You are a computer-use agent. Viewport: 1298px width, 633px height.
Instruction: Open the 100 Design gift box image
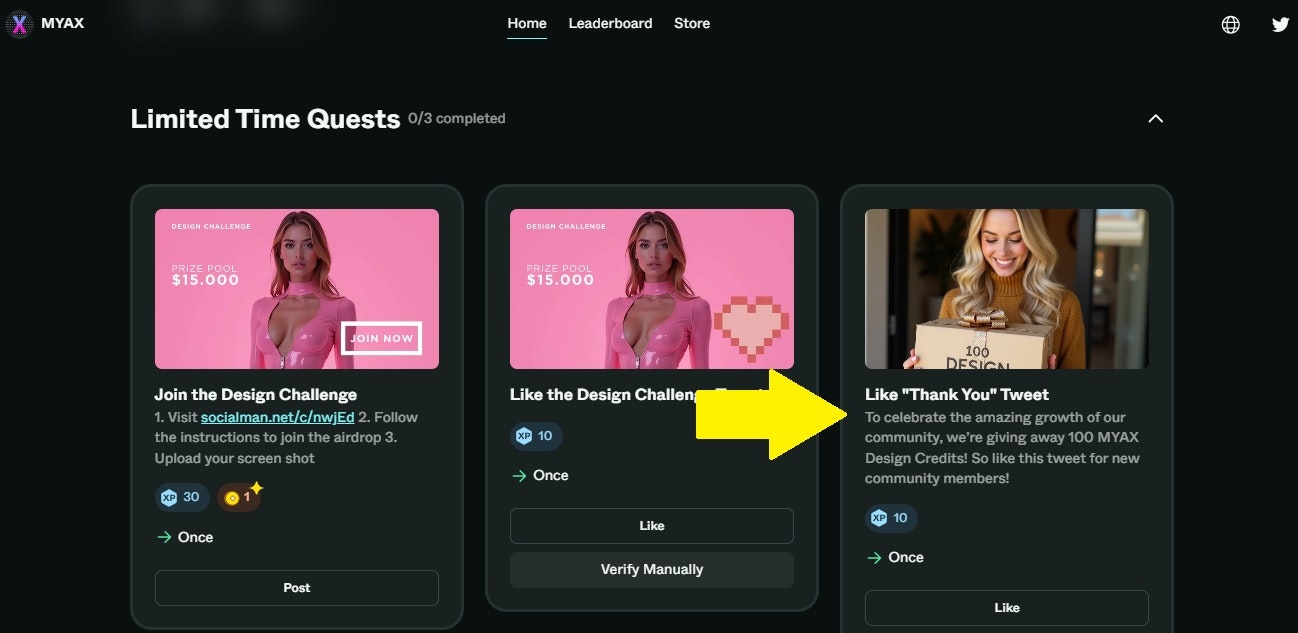(x=1007, y=289)
